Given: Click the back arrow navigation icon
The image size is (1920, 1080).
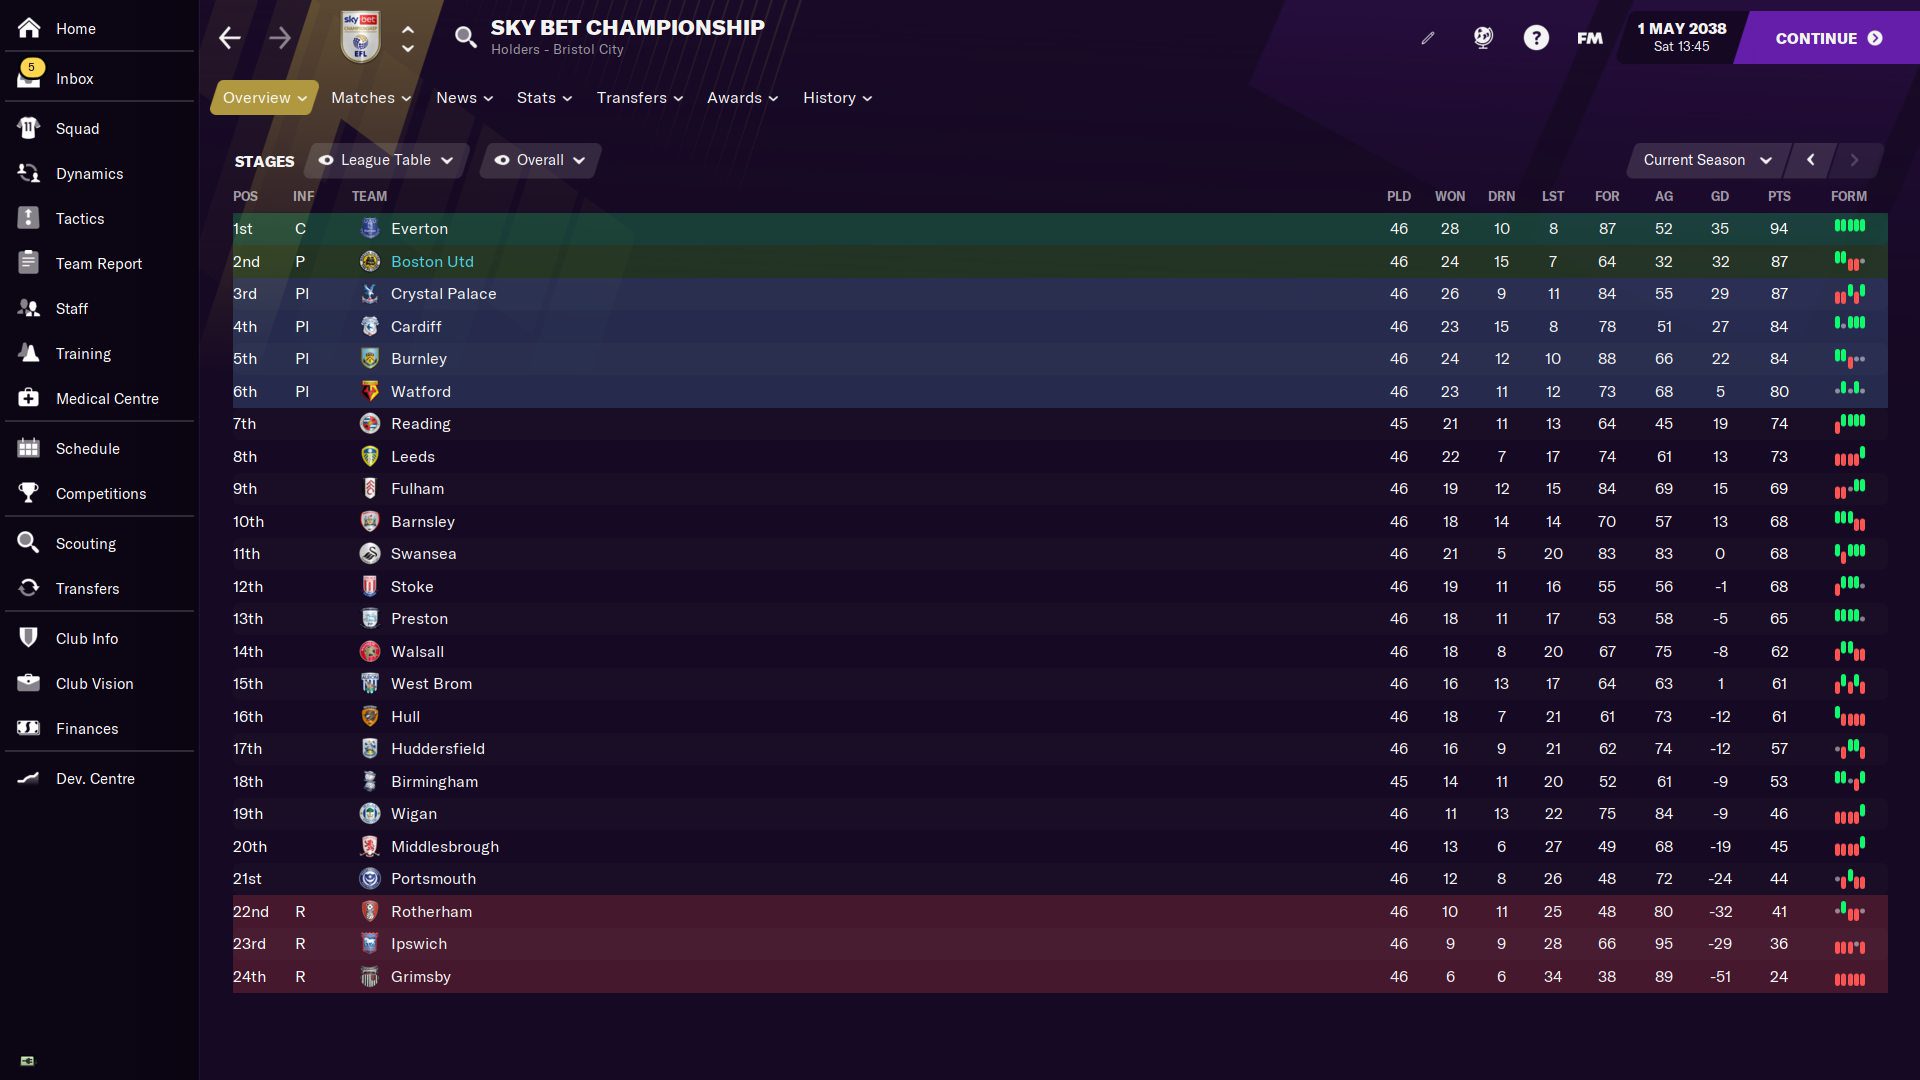Looking at the screenshot, I should tap(230, 38).
